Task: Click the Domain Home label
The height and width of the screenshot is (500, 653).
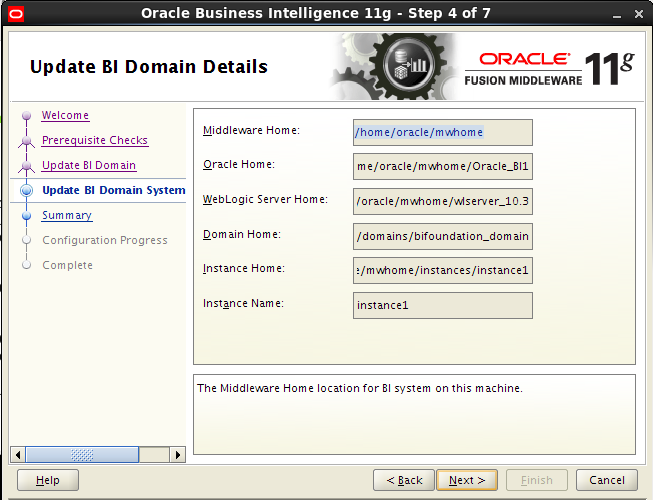Action: coord(242,234)
